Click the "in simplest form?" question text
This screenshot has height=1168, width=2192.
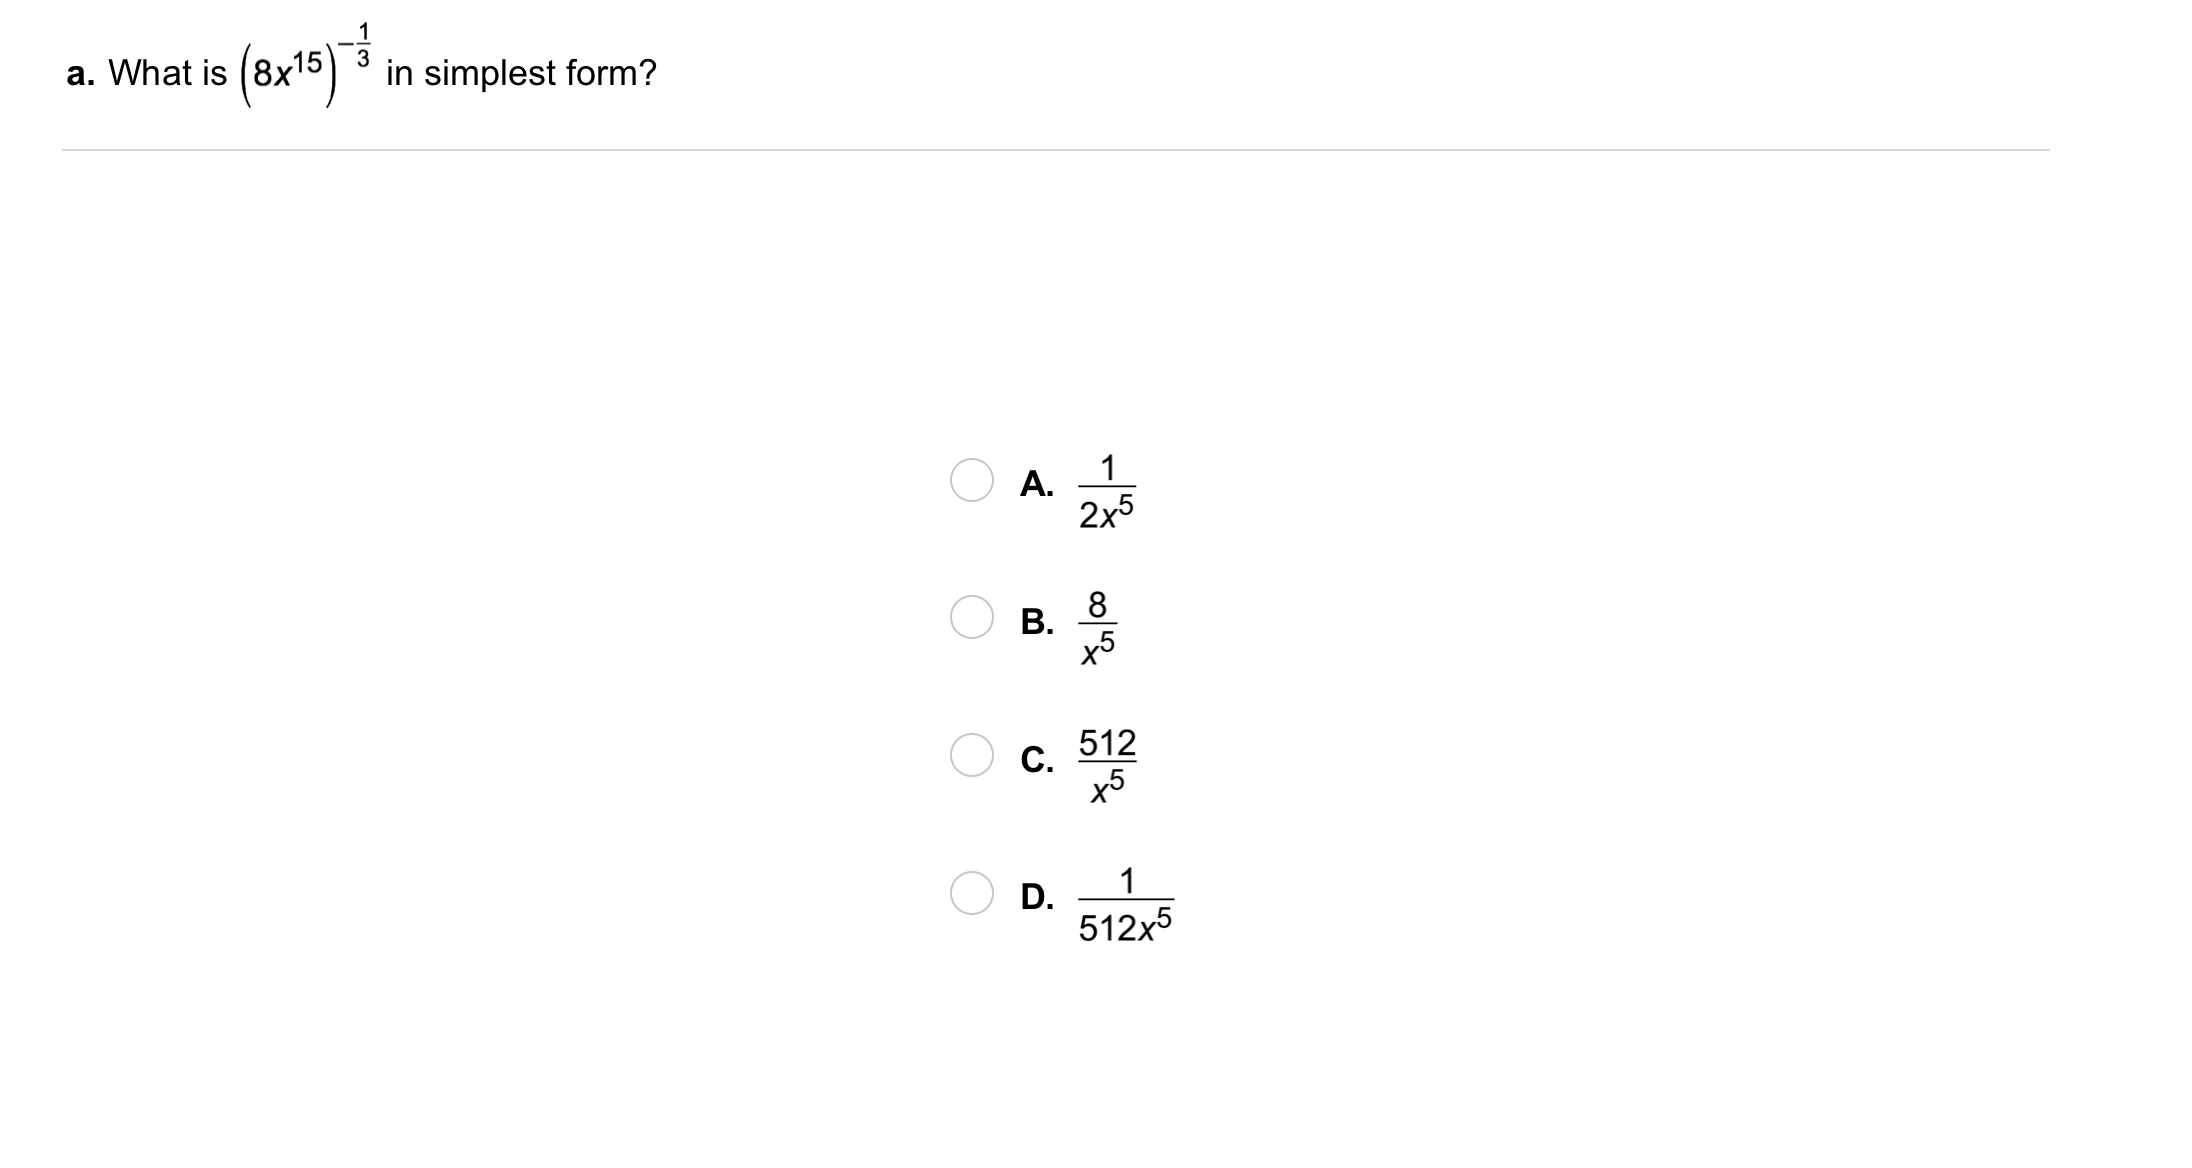(x=521, y=73)
